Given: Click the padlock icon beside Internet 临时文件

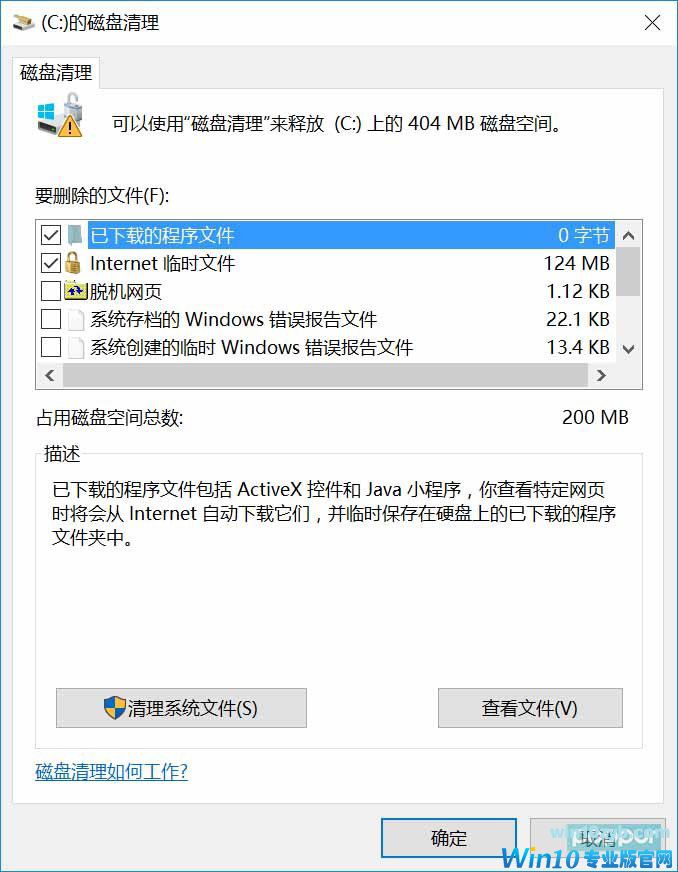Looking at the screenshot, I should pos(72,262).
